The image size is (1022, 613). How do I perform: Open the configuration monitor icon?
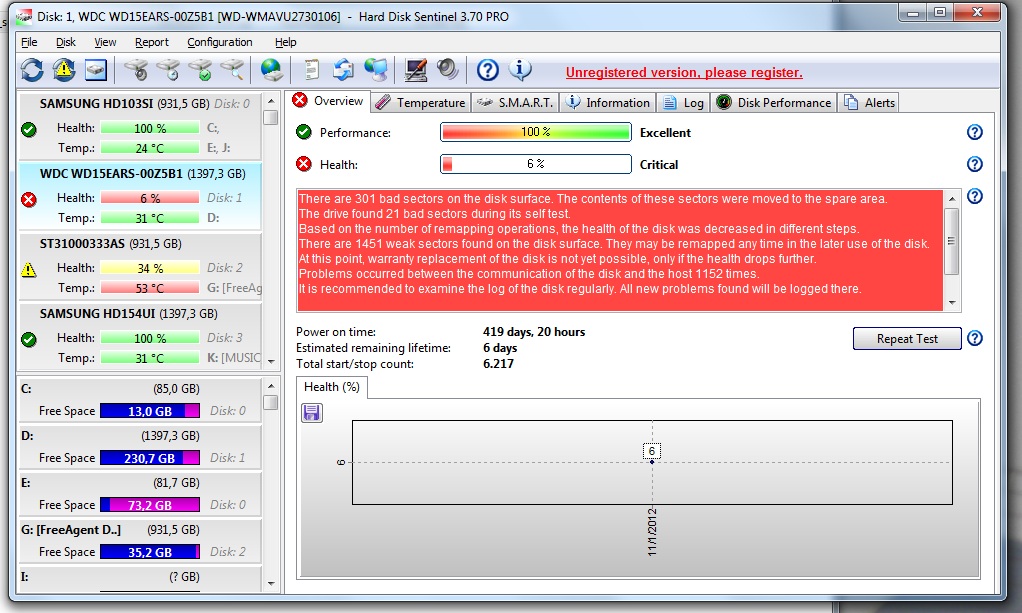415,70
